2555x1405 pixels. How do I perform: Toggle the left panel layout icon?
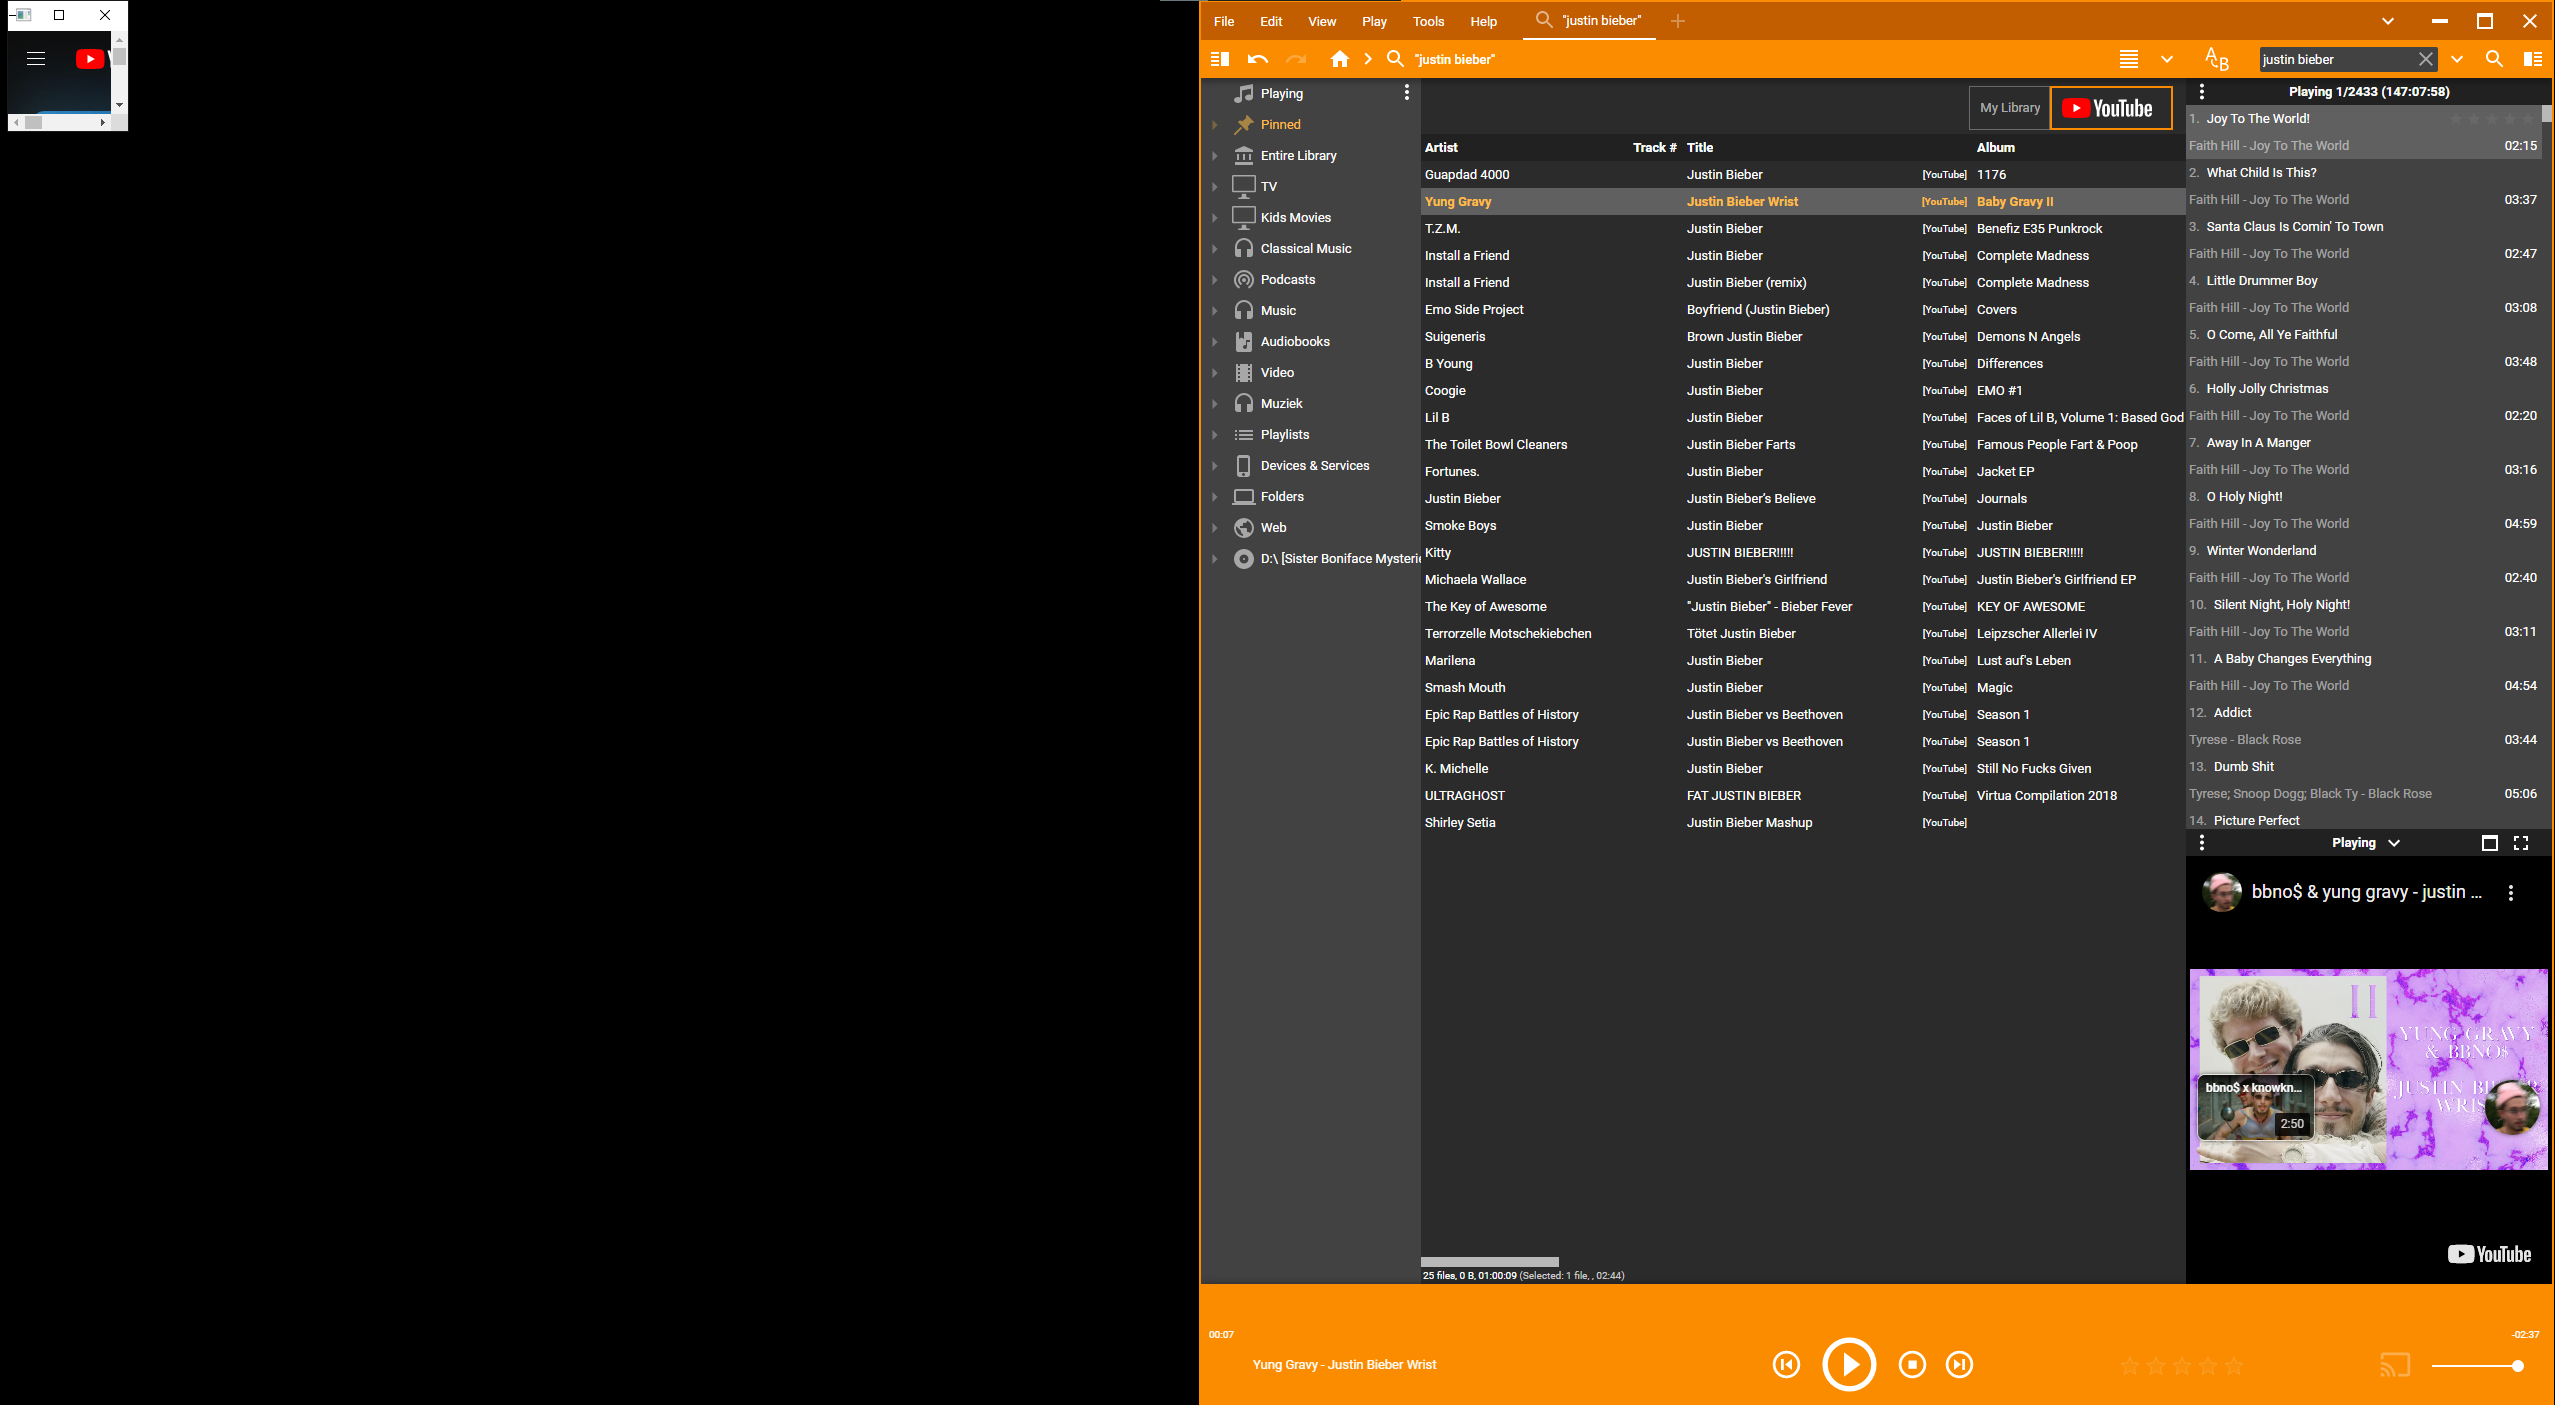[x=1220, y=59]
